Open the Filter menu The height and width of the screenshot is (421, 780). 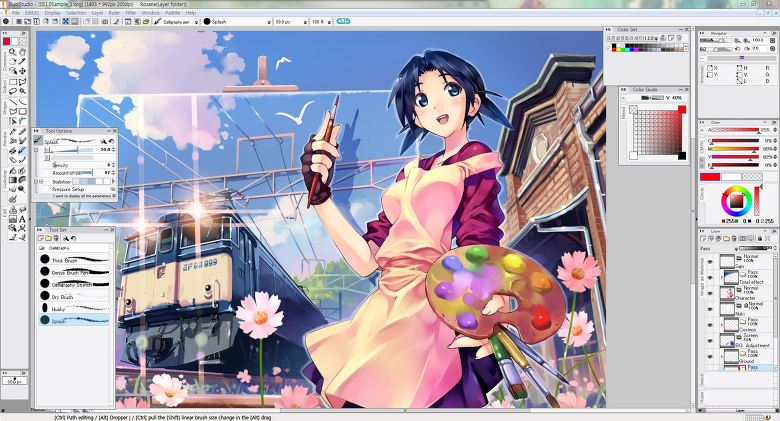click(131, 12)
